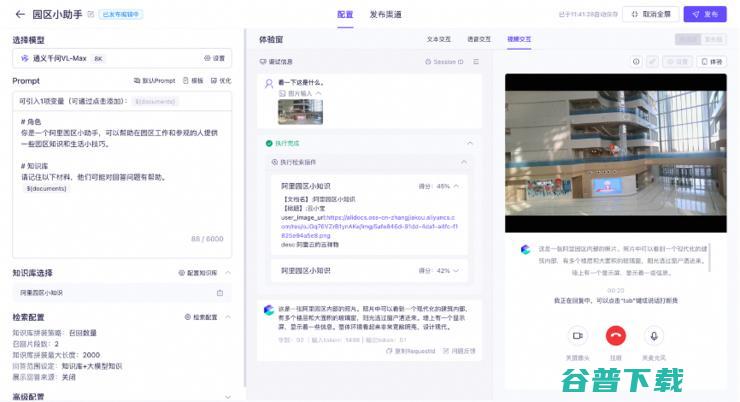Viewport: 740px width, 402px height.
Task: Open model 设置 for 通义千问VL-Max
Action: click(x=214, y=58)
